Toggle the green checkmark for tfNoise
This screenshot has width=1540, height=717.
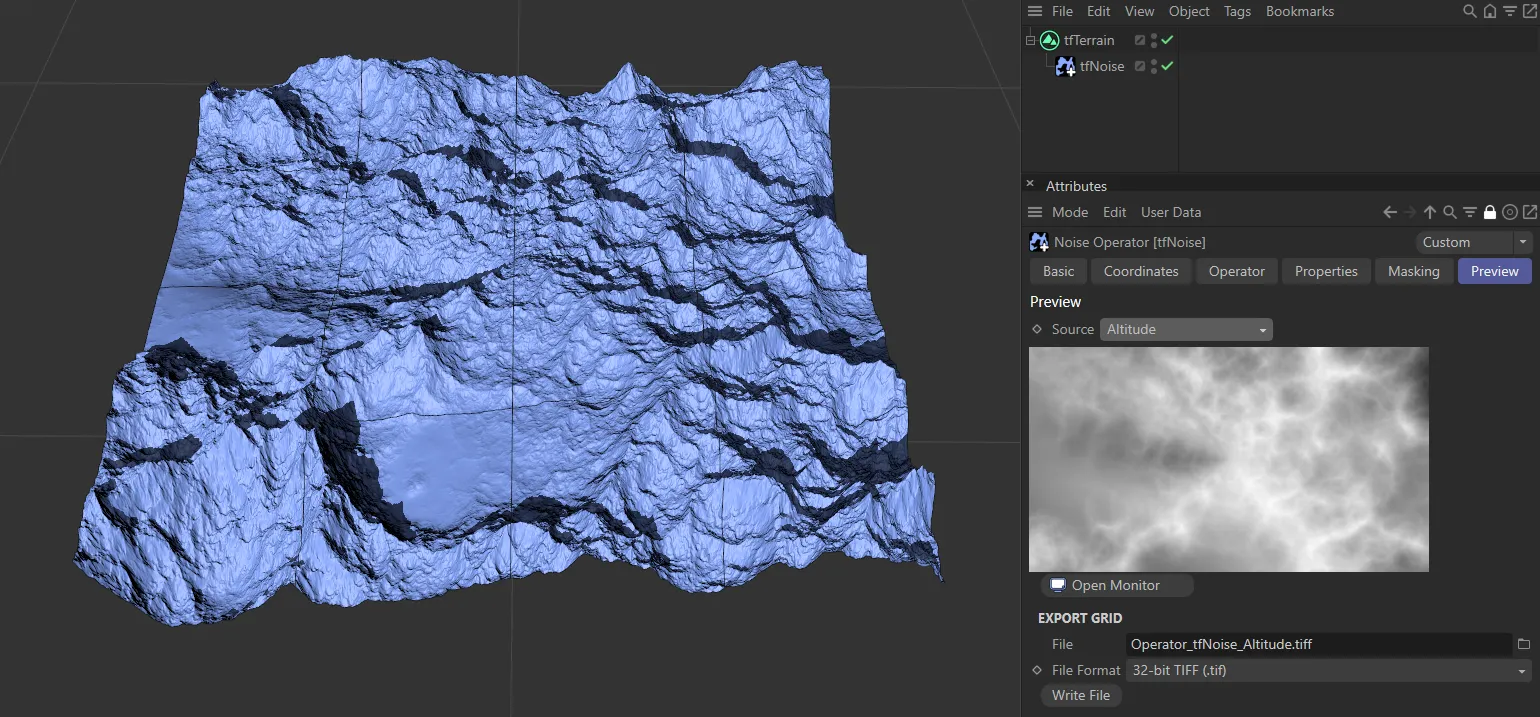coord(1167,67)
